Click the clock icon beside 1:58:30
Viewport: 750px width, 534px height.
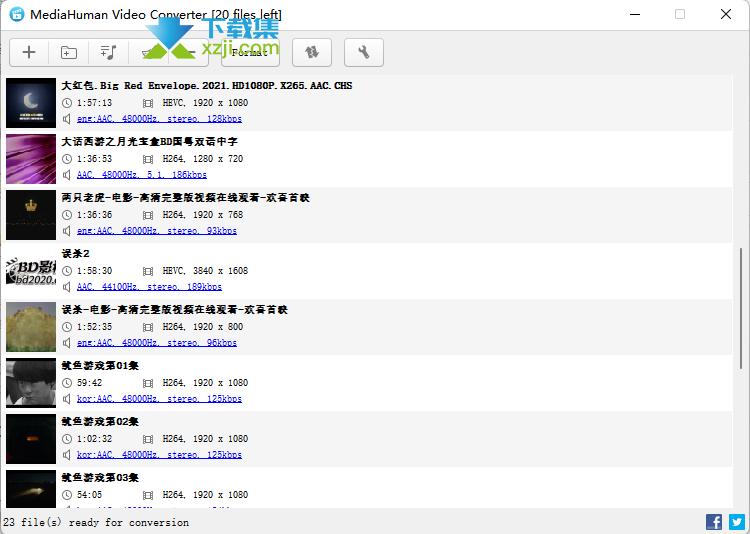click(x=67, y=271)
